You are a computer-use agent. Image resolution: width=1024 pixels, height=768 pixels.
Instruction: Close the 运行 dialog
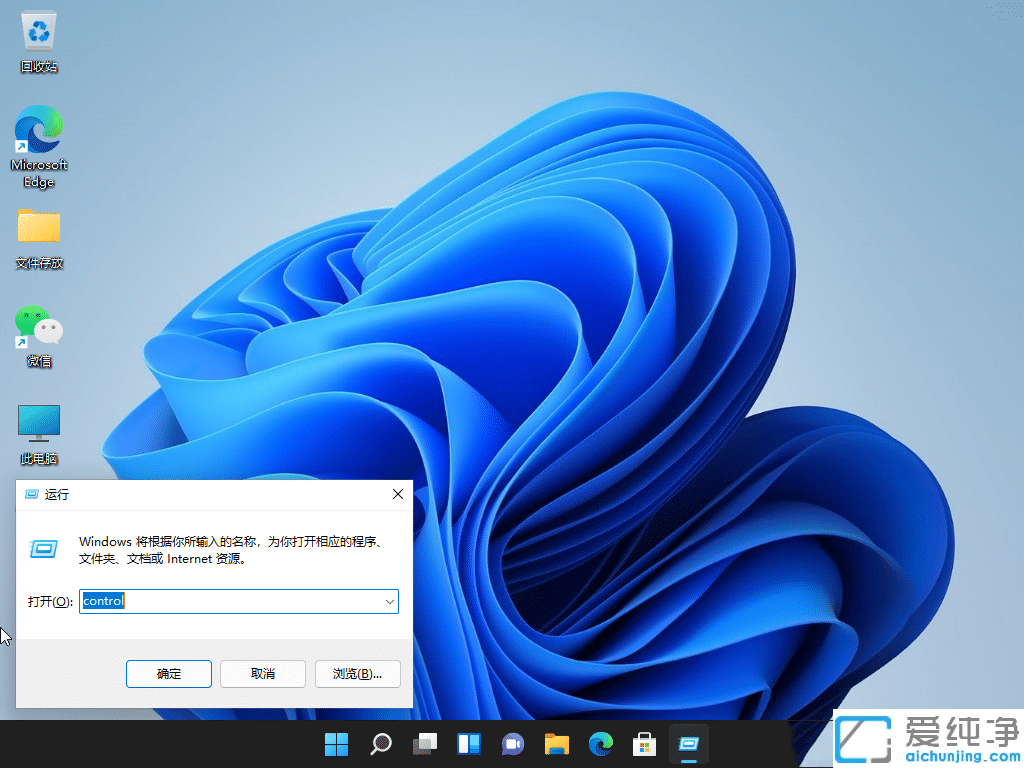coord(397,494)
